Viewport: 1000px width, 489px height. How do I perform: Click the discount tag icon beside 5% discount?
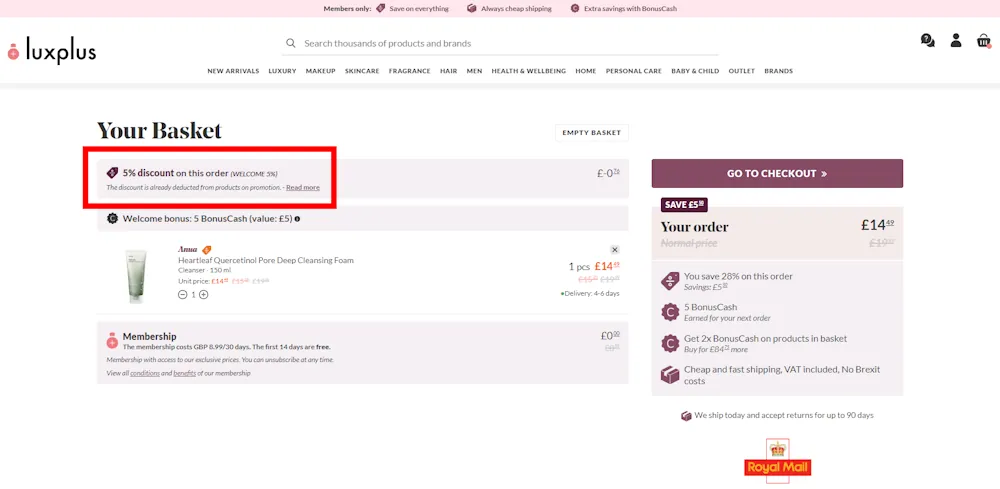pos(112,173)
